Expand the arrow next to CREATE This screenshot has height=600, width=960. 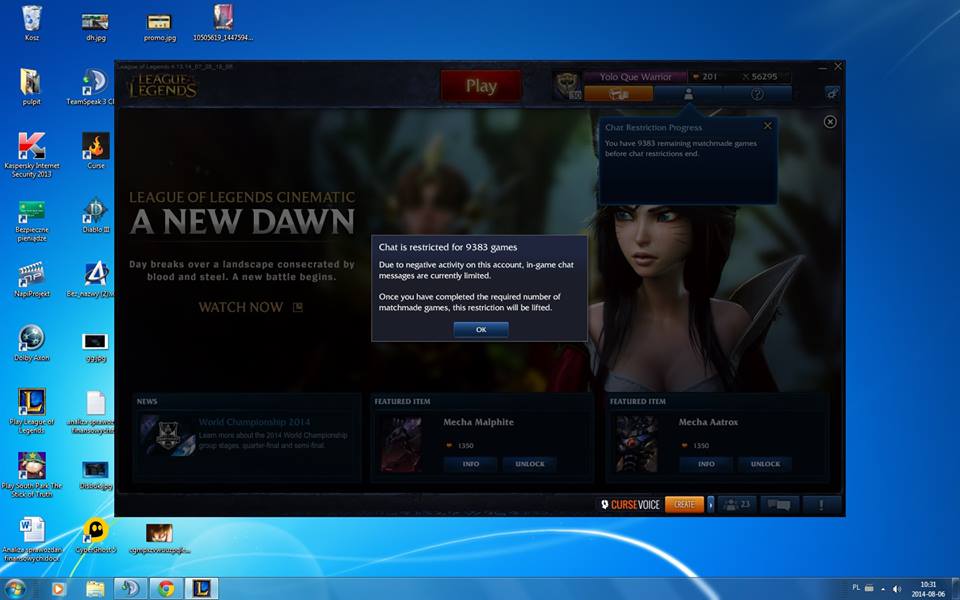click(711, 504)
